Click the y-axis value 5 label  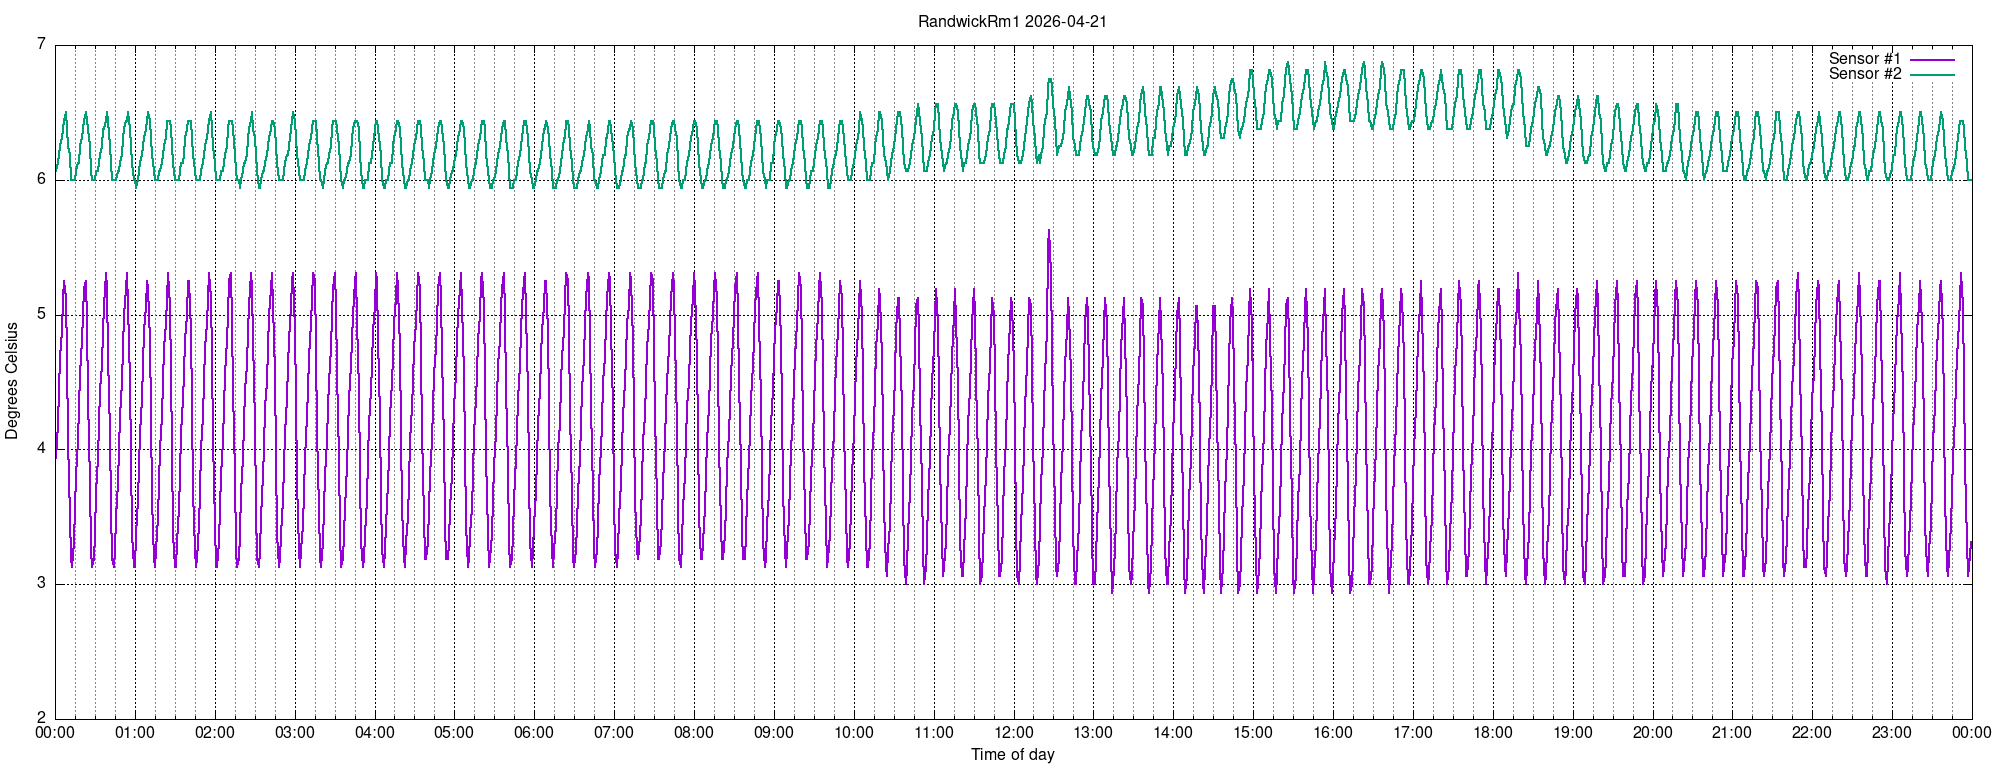click(41, 314)
